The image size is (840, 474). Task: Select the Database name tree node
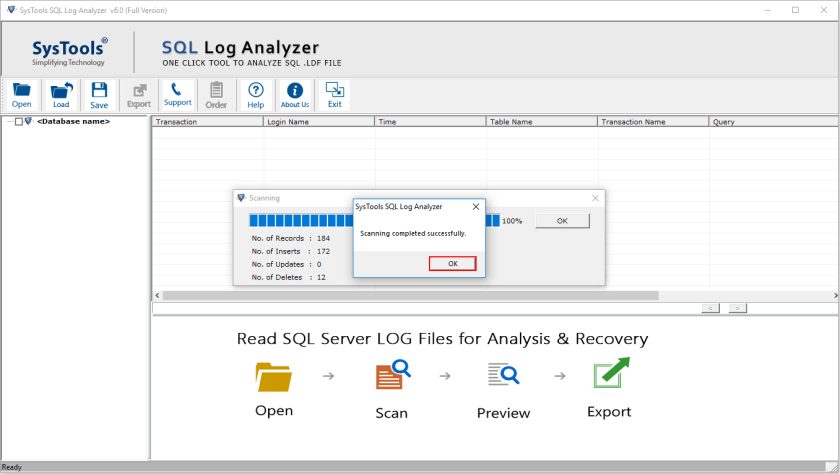(73, 122)
